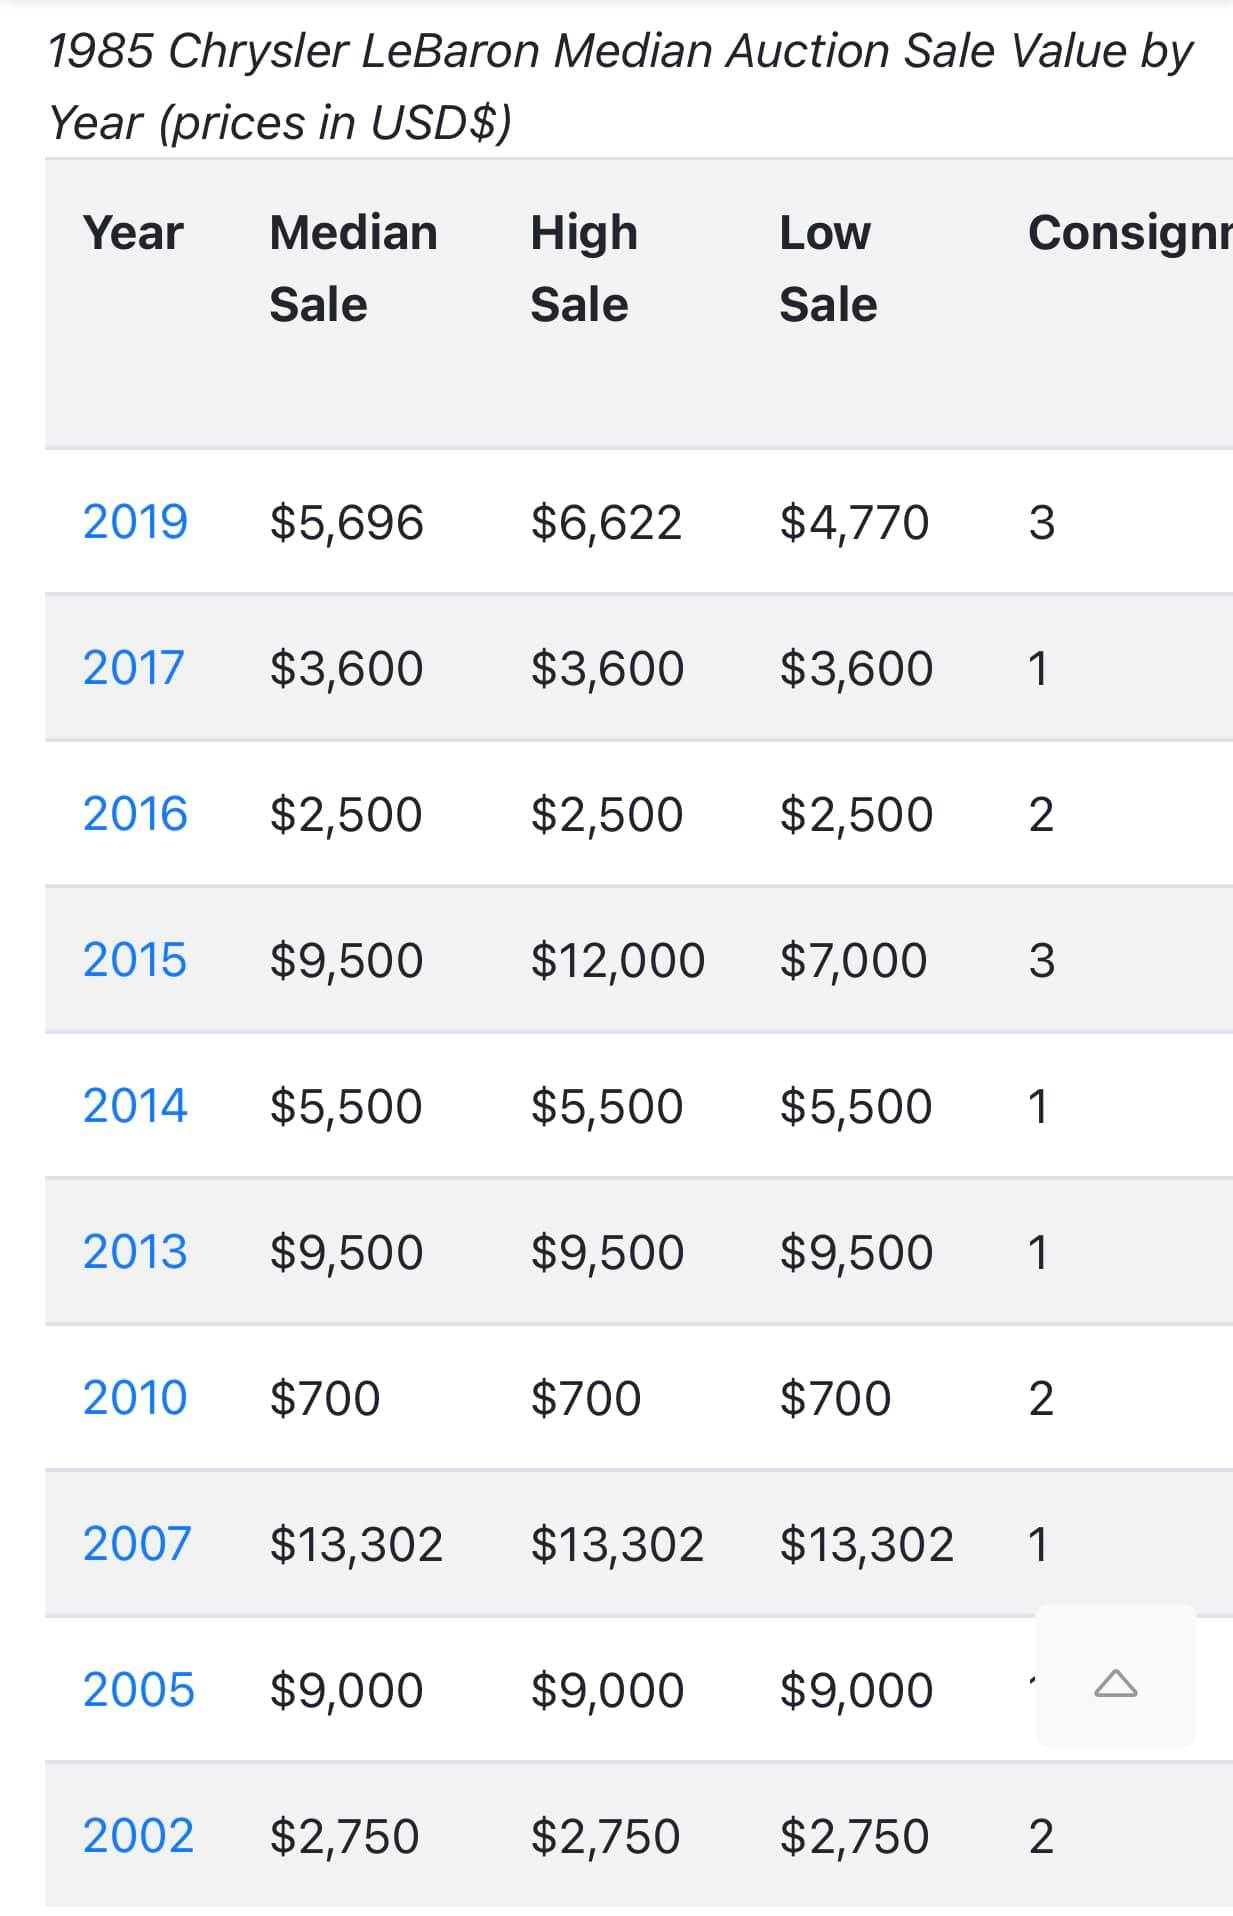Viewport: 1233px width, 1916px height.
Task: Open the 2015 auction year link
Action: (135, 960)
